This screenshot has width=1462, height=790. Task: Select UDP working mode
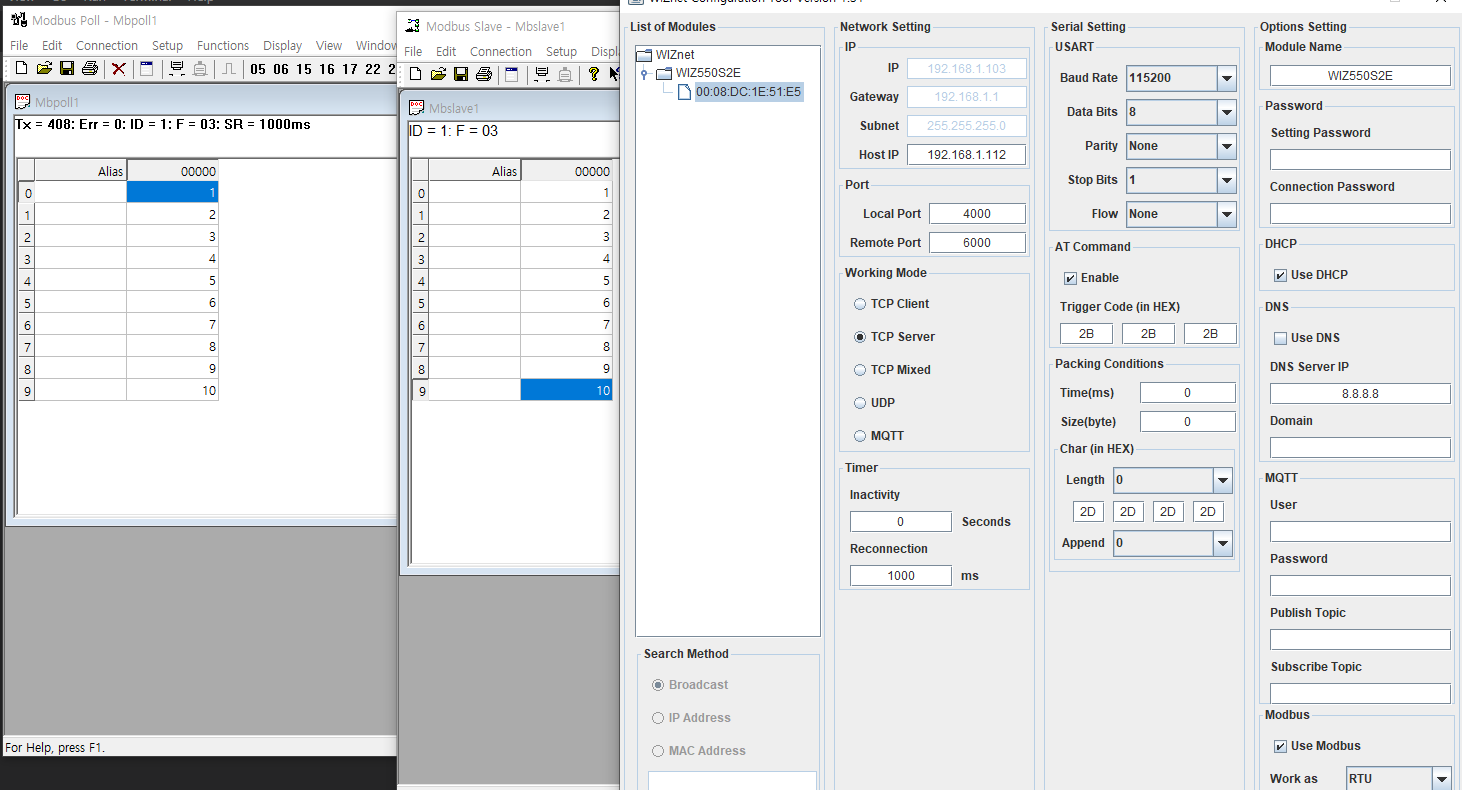point(860,403)
